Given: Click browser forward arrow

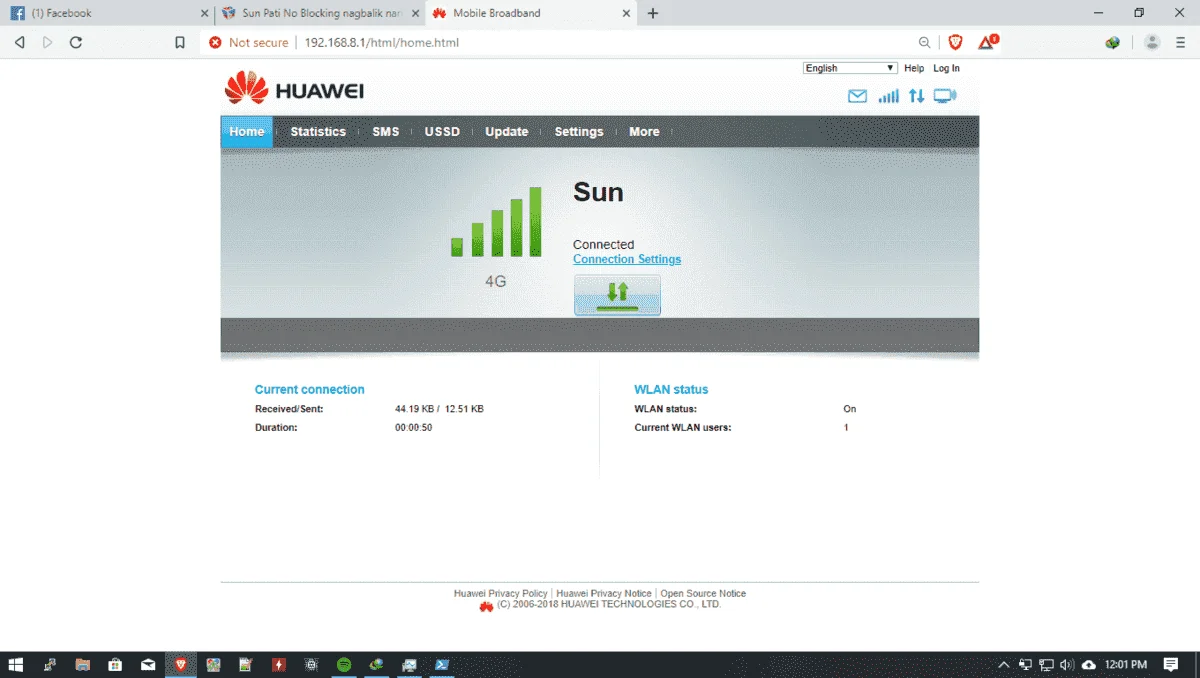Looking at the screenshot, I should [x=47, y=42].
